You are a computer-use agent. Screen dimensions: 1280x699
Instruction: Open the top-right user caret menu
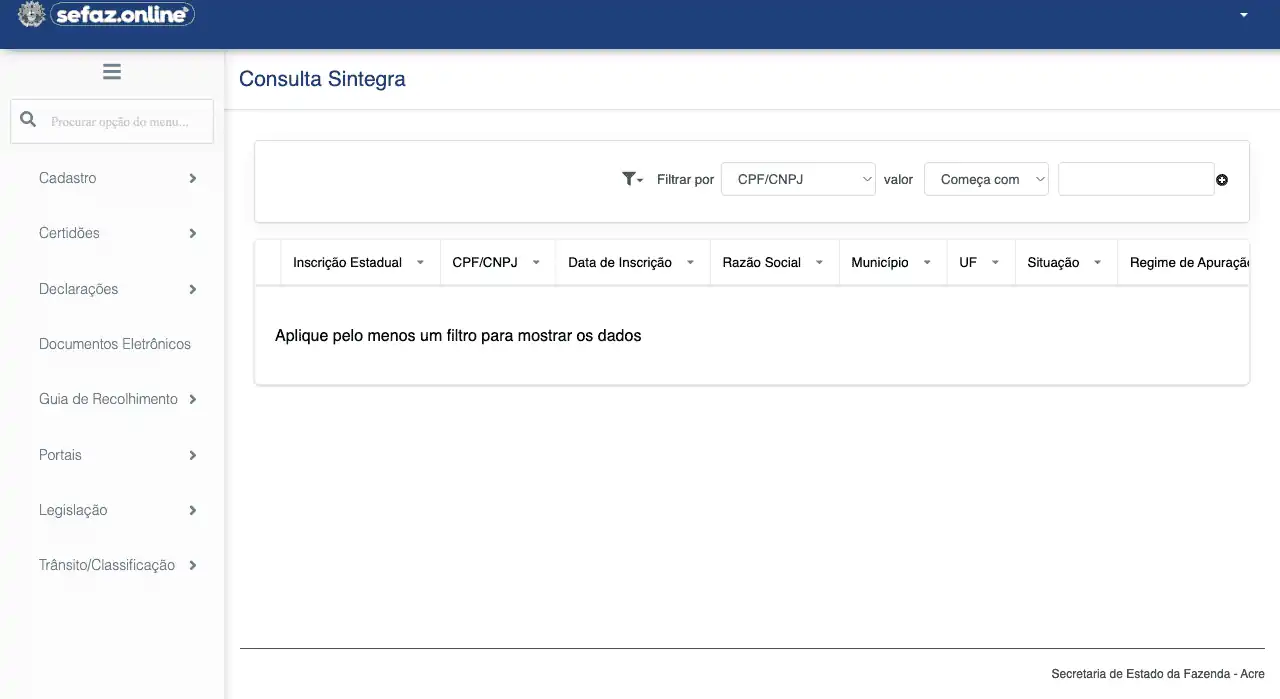pos(1244,15)
